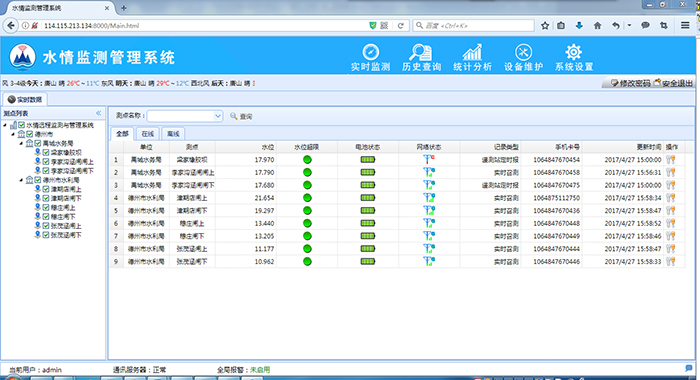Image resolution: width=700 pixels, height=380 pixels.
Task: Click the chat icon in the bottom status bar
Action: point(689,368)
